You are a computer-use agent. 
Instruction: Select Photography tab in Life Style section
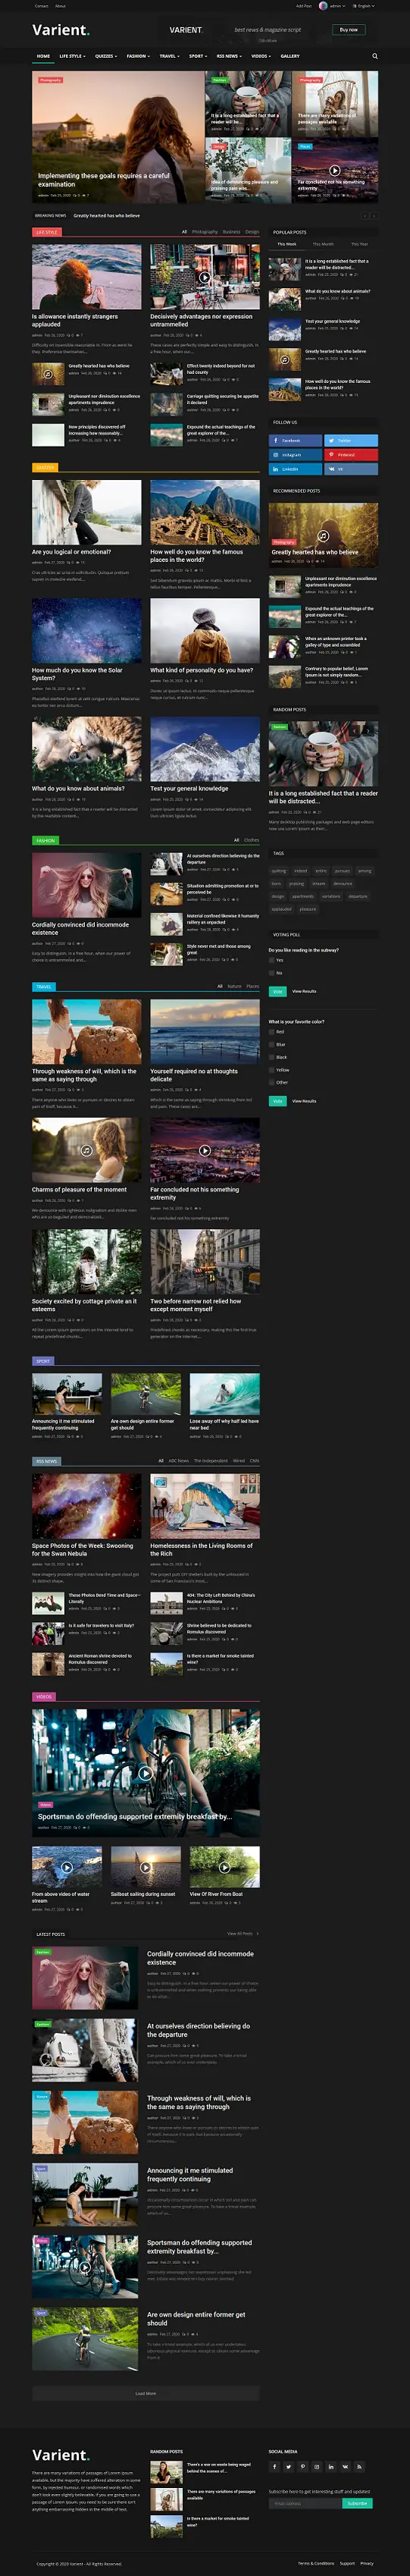pyautogui.click(x=205, y=232)
